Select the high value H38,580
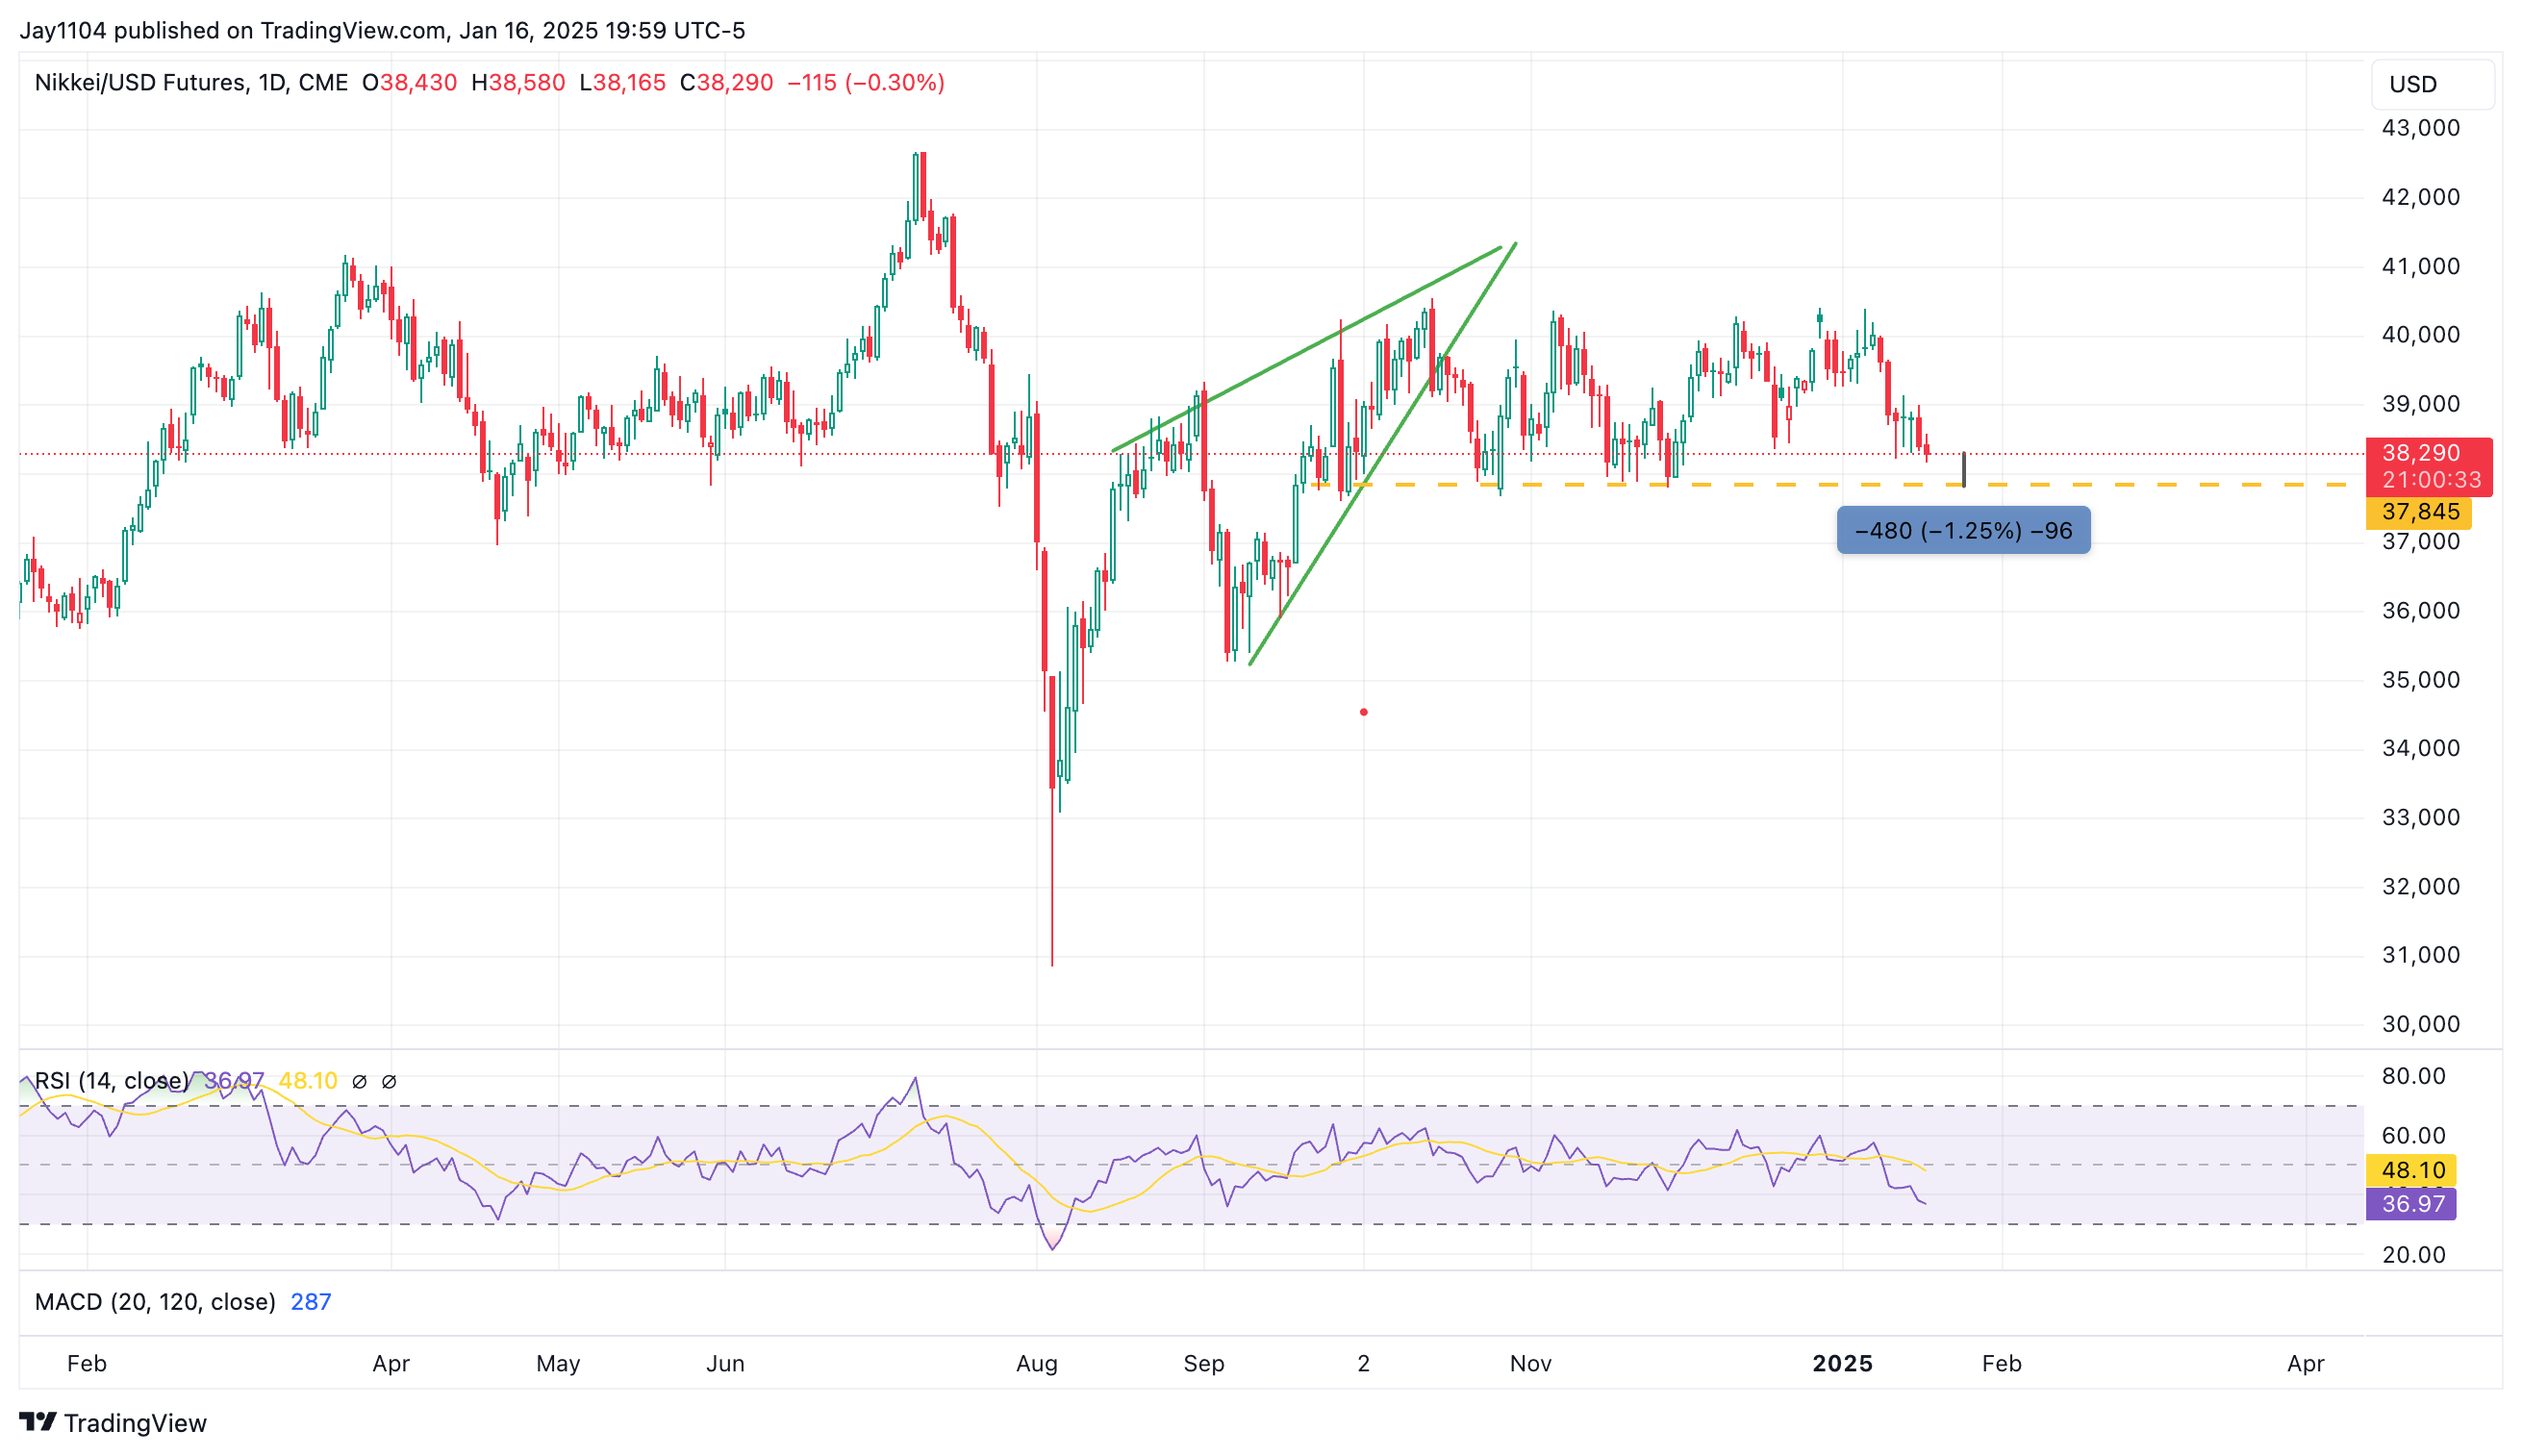This screenshot has width=2522, height=1456. pos(518,83)
